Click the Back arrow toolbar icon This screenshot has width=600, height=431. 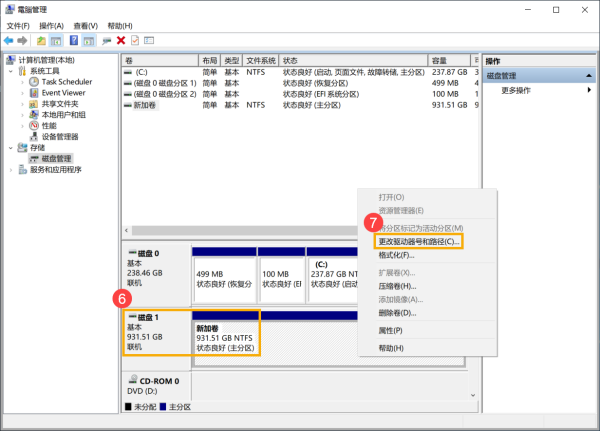coord(9,40)
